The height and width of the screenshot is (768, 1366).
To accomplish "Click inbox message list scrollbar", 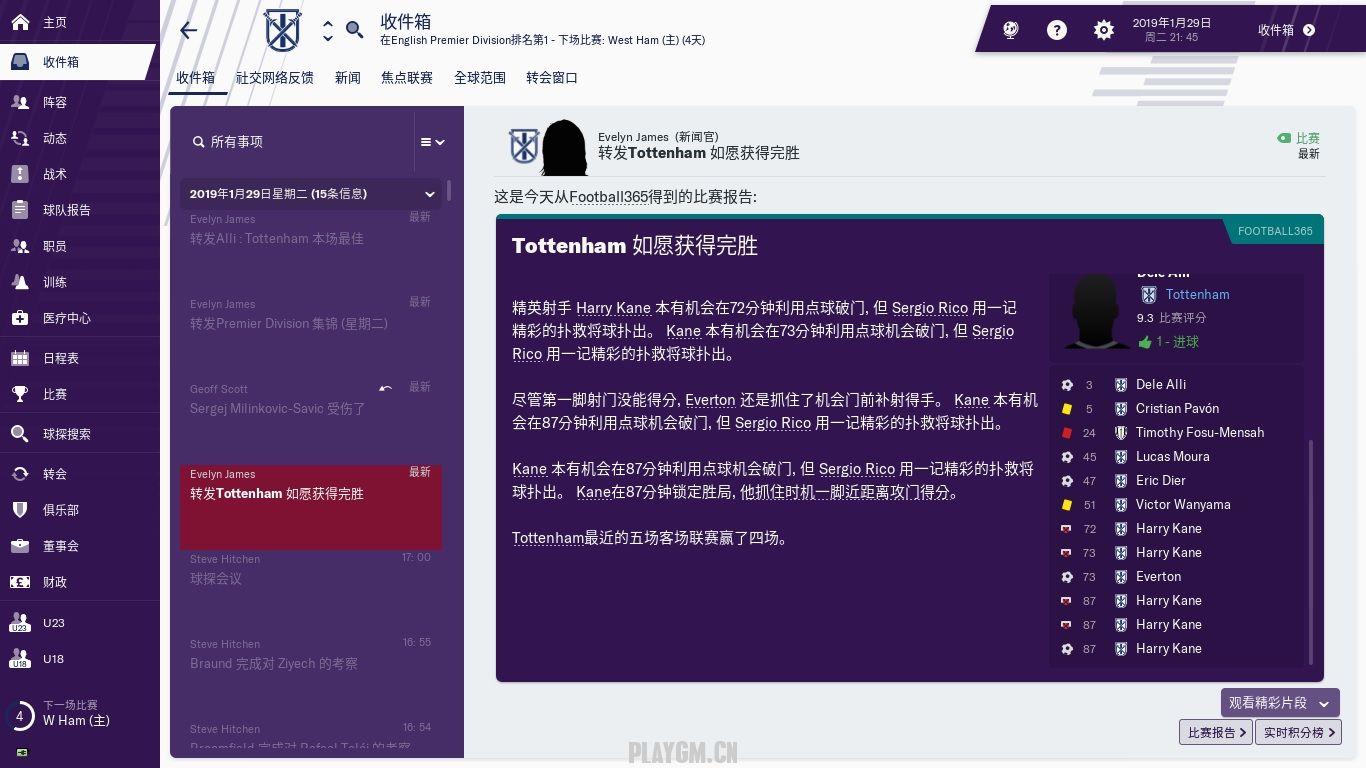I will pyautogui.click(x=449, y=190).
